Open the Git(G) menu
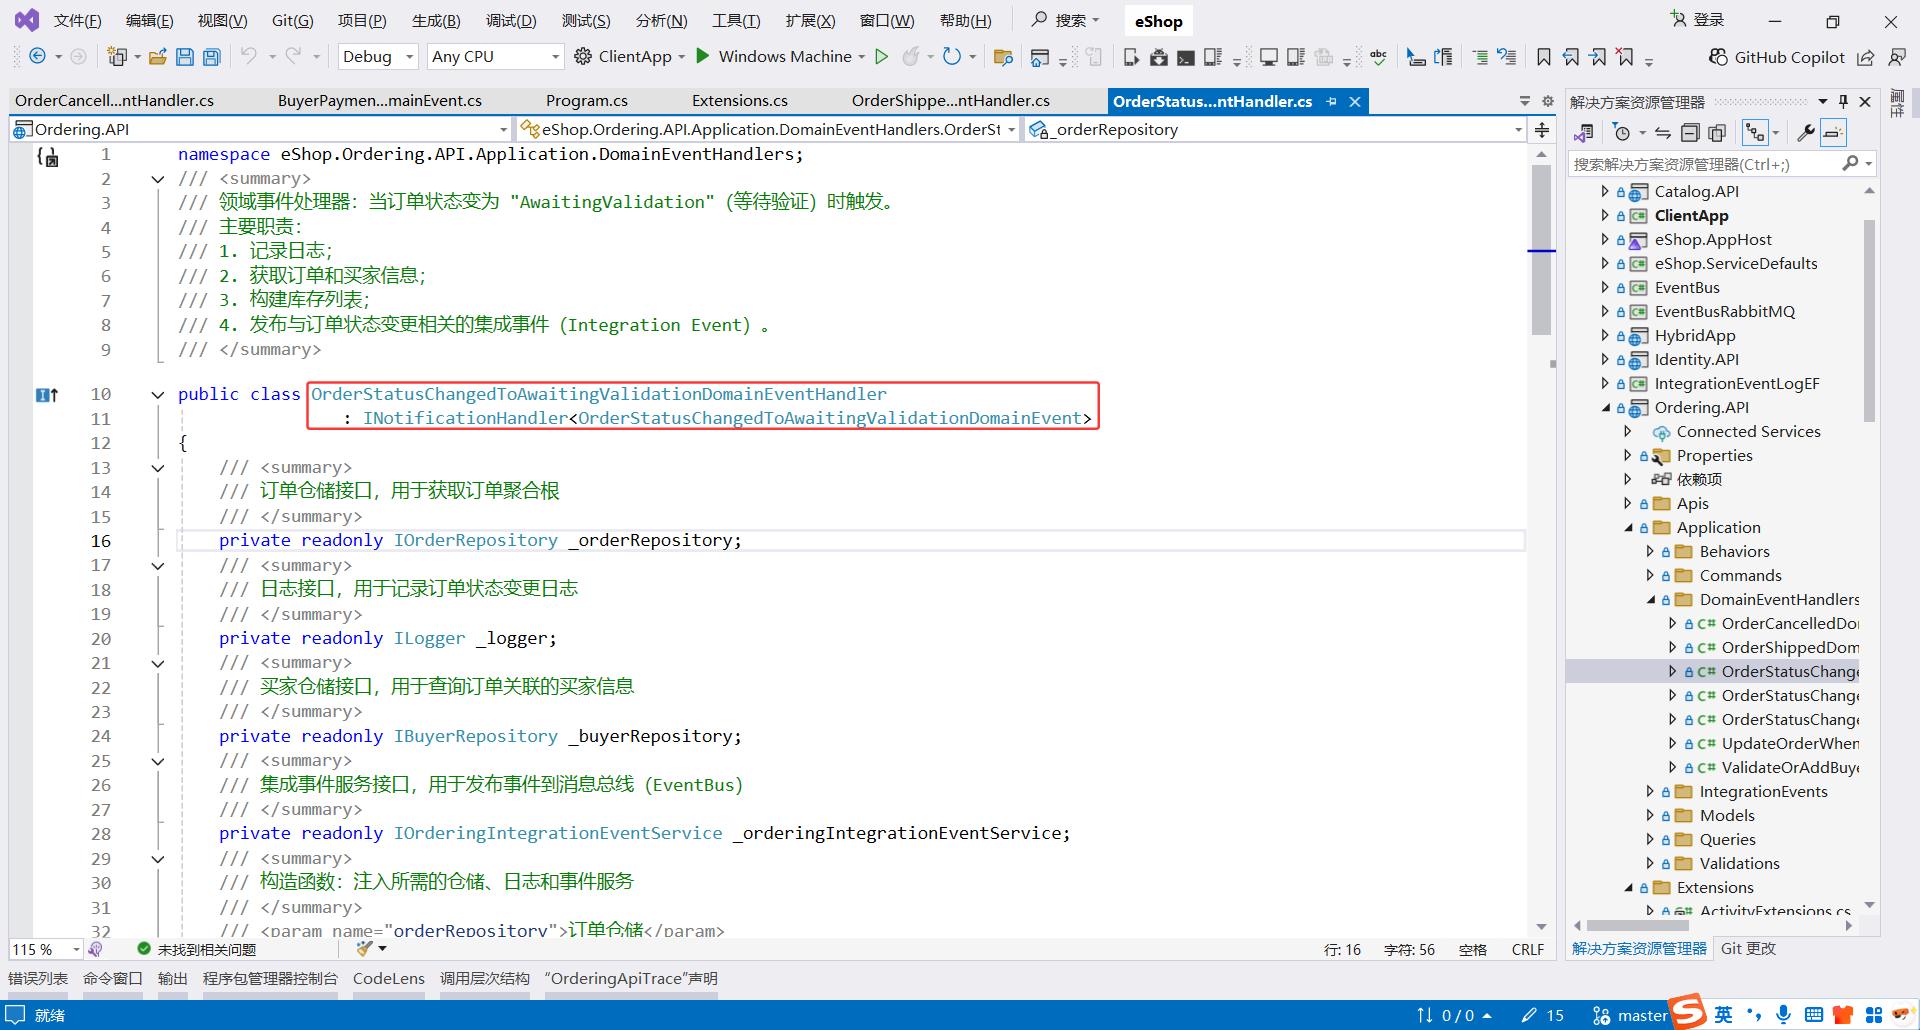The height and width of the screenshot is (1030, 1920). (x=292, y=21)
